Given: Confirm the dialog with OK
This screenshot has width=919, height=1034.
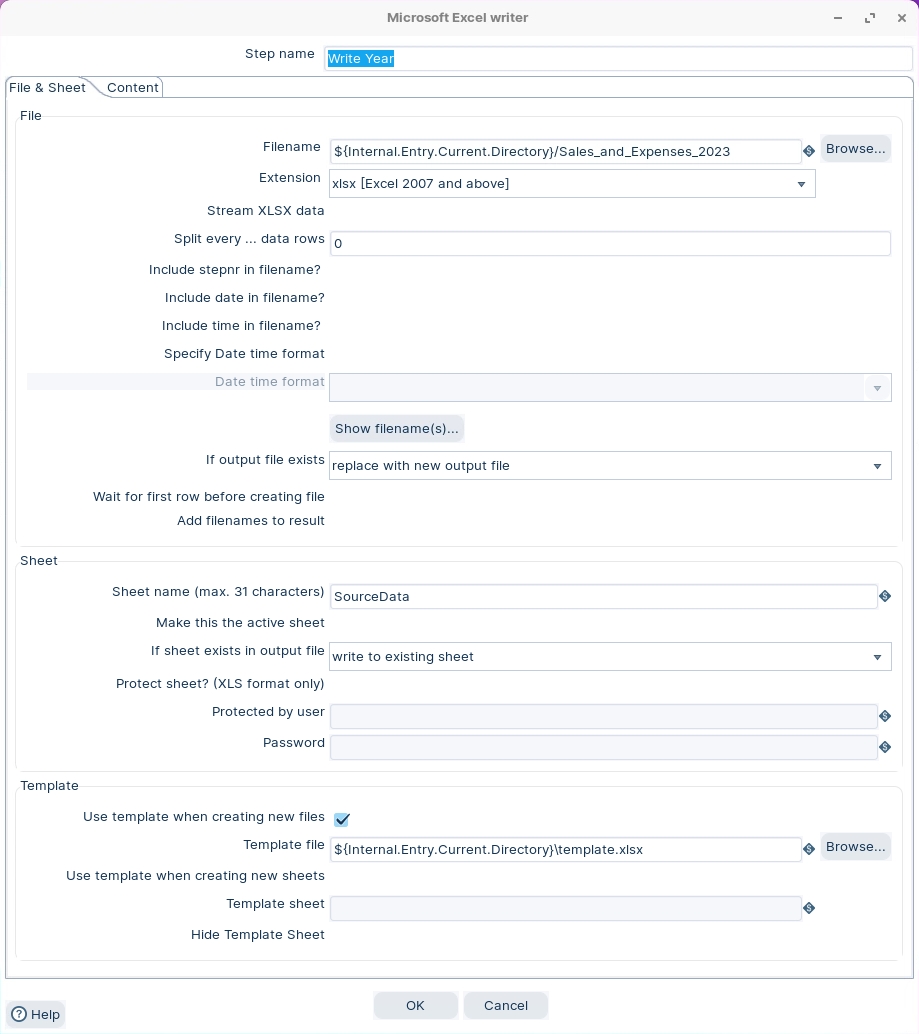Looking at the screenshot, I should point(415,1005).
